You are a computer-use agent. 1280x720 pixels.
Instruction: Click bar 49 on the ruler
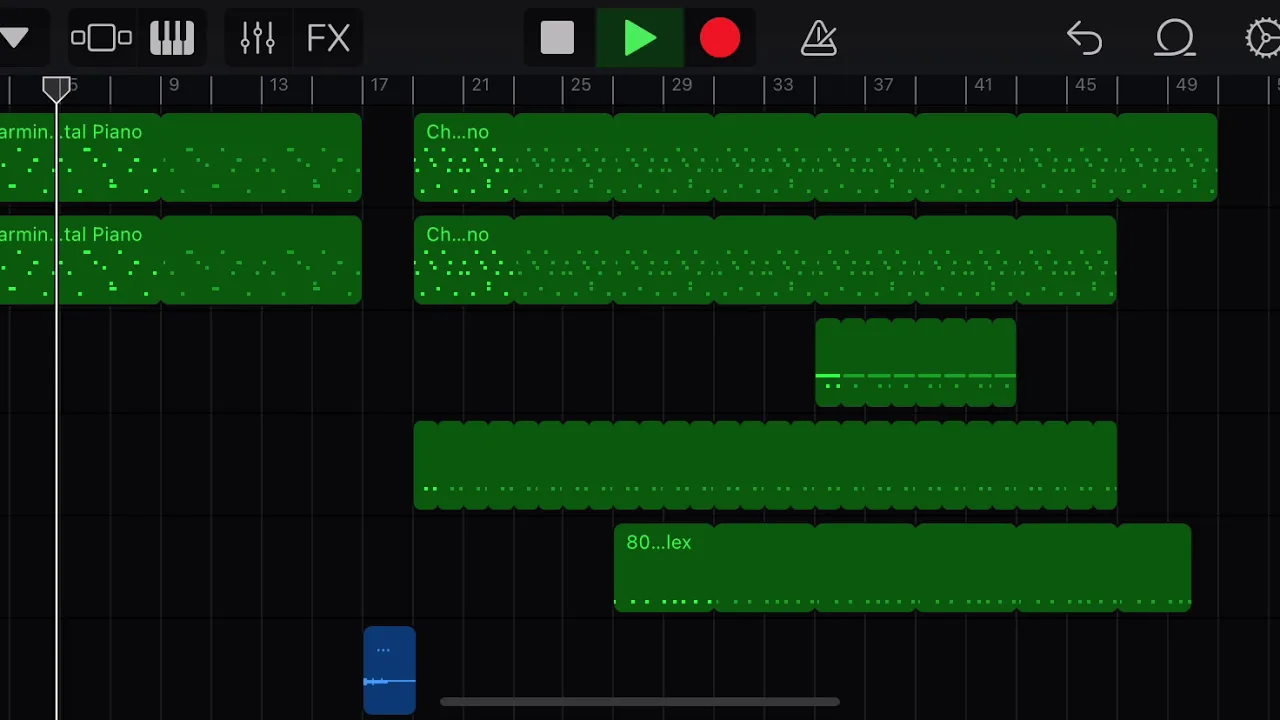1186,85
